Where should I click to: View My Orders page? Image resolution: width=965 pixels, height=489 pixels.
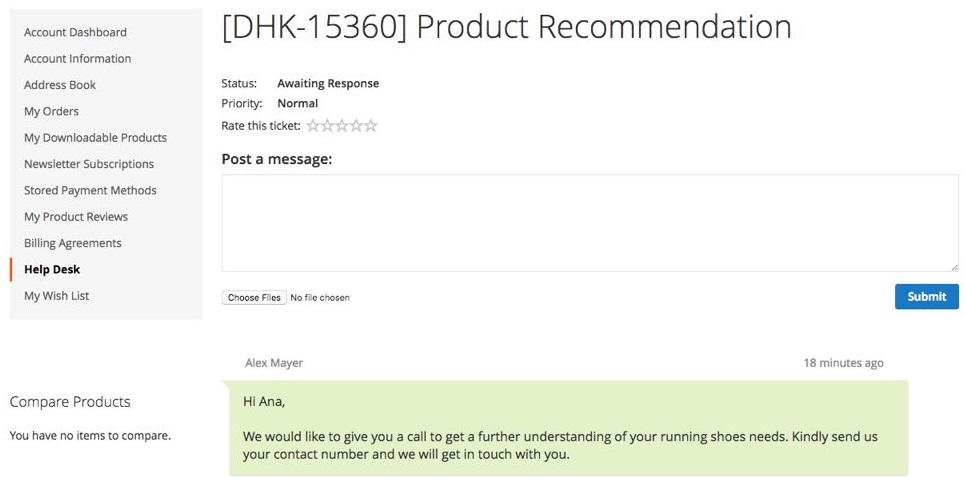click(51, 111)
